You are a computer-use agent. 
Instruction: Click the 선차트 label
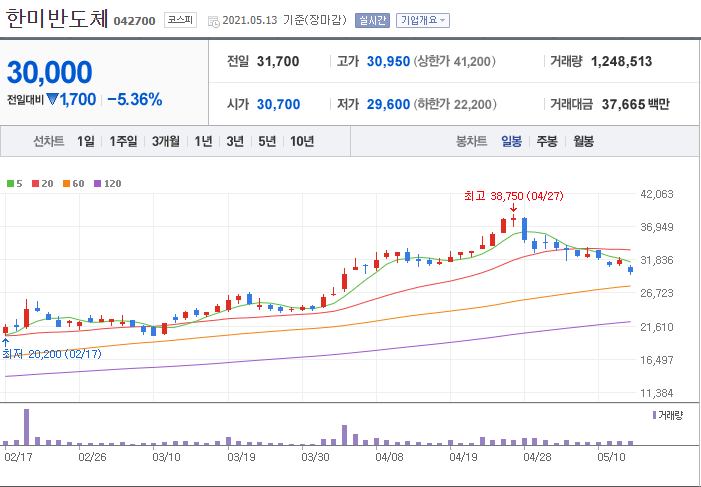[x=49, y=142]
